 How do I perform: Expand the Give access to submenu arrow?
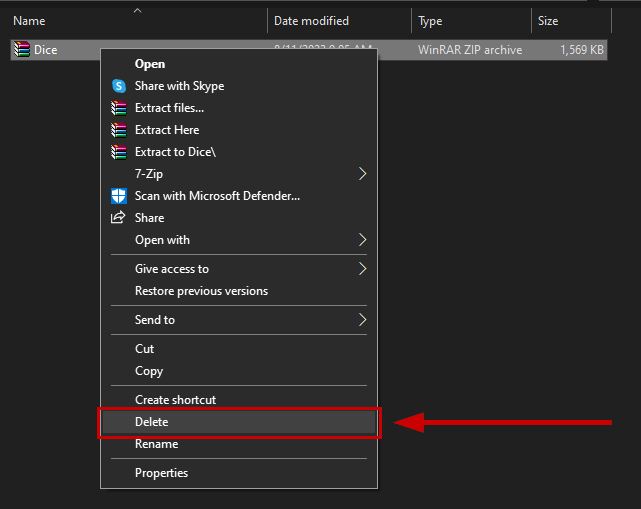(362, 269)
